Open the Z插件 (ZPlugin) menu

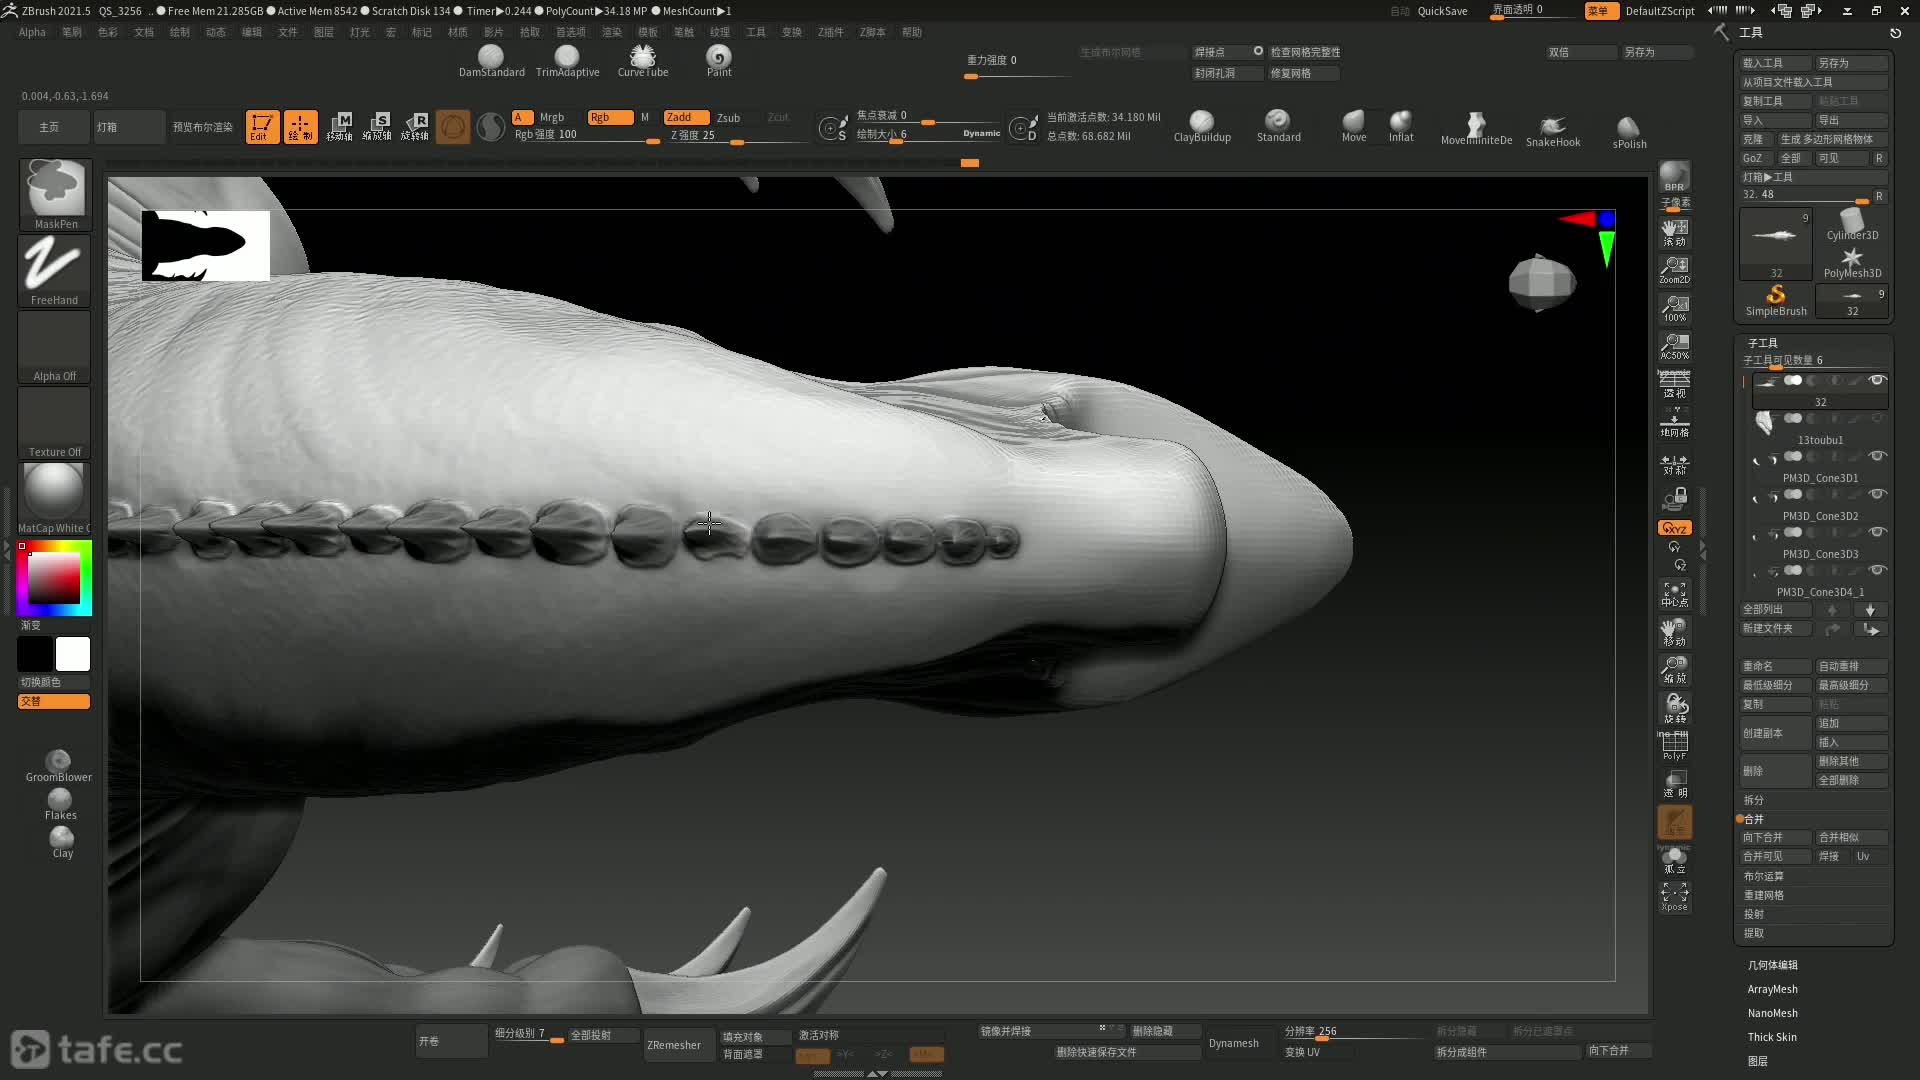point(830,32)
